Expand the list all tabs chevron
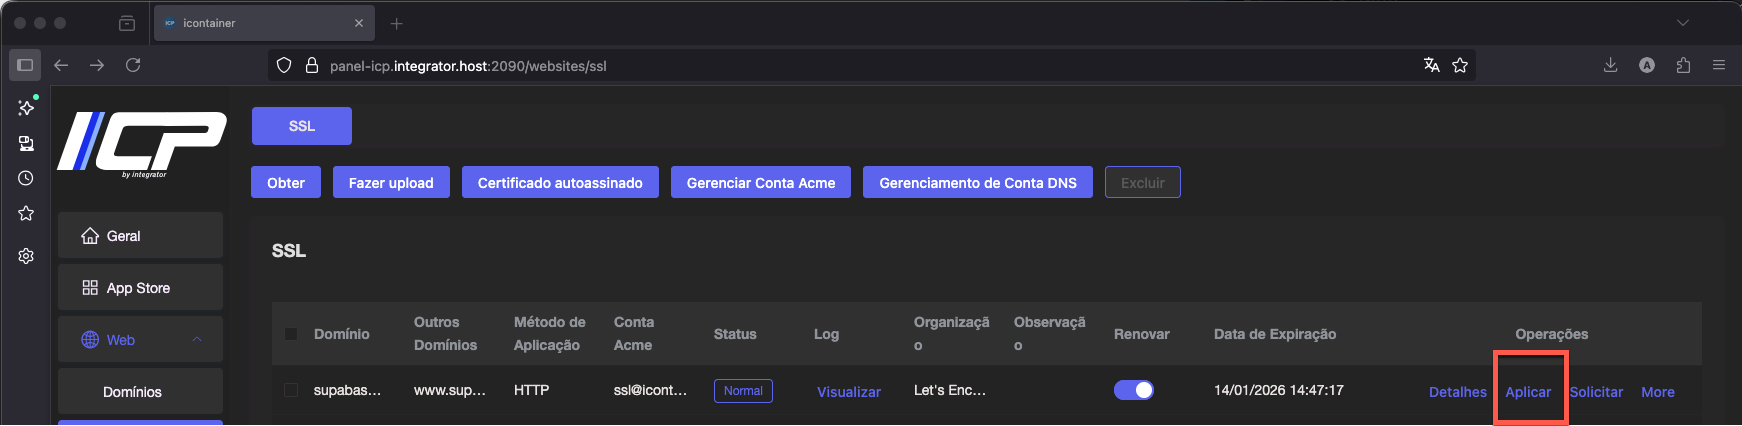1742x426 pixels. coord(1683,23)
